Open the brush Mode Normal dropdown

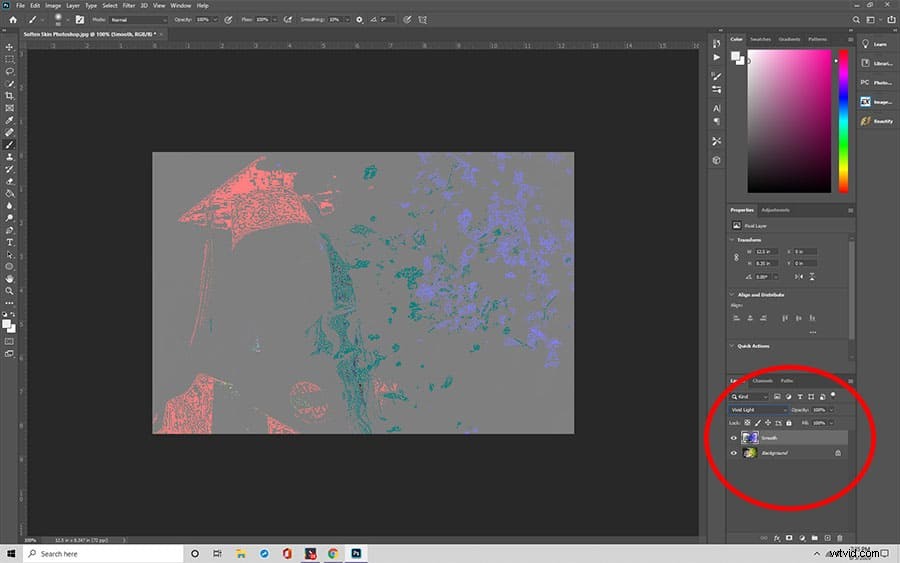138,20
